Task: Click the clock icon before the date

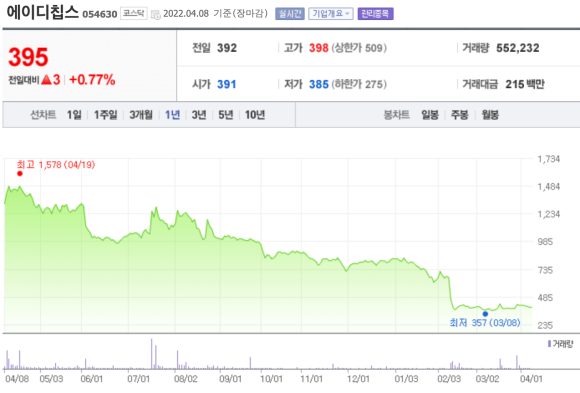Action: coord(156,14)
